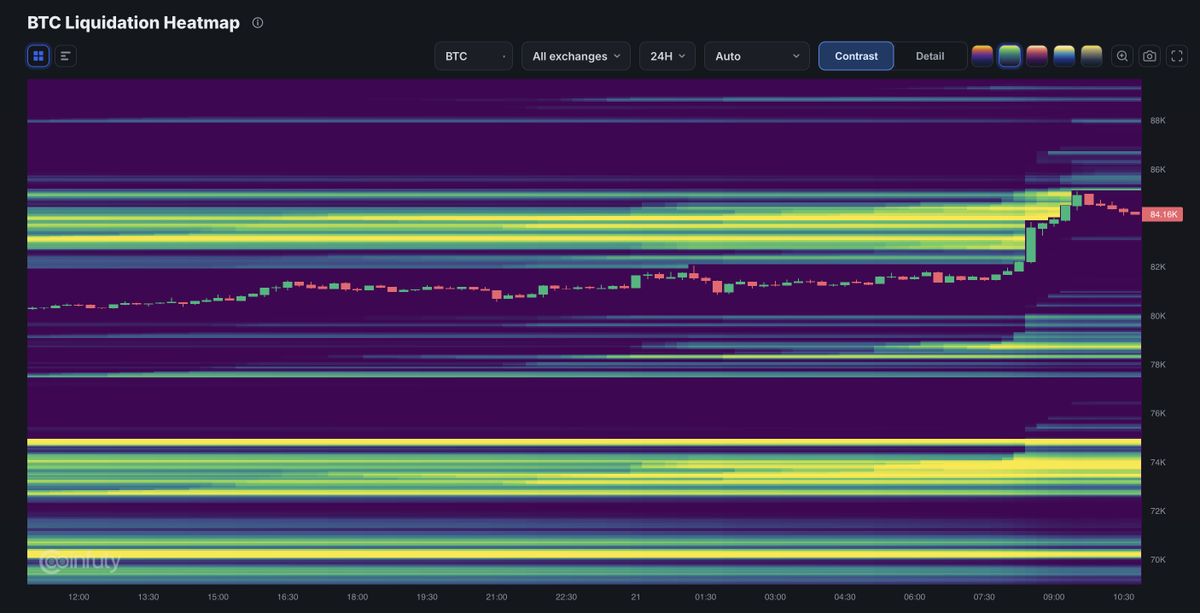Image resolution: width=1200 pixels, height=613 pixels.
Task: Click the 80K price axis label
Action: click(1158, 316)
